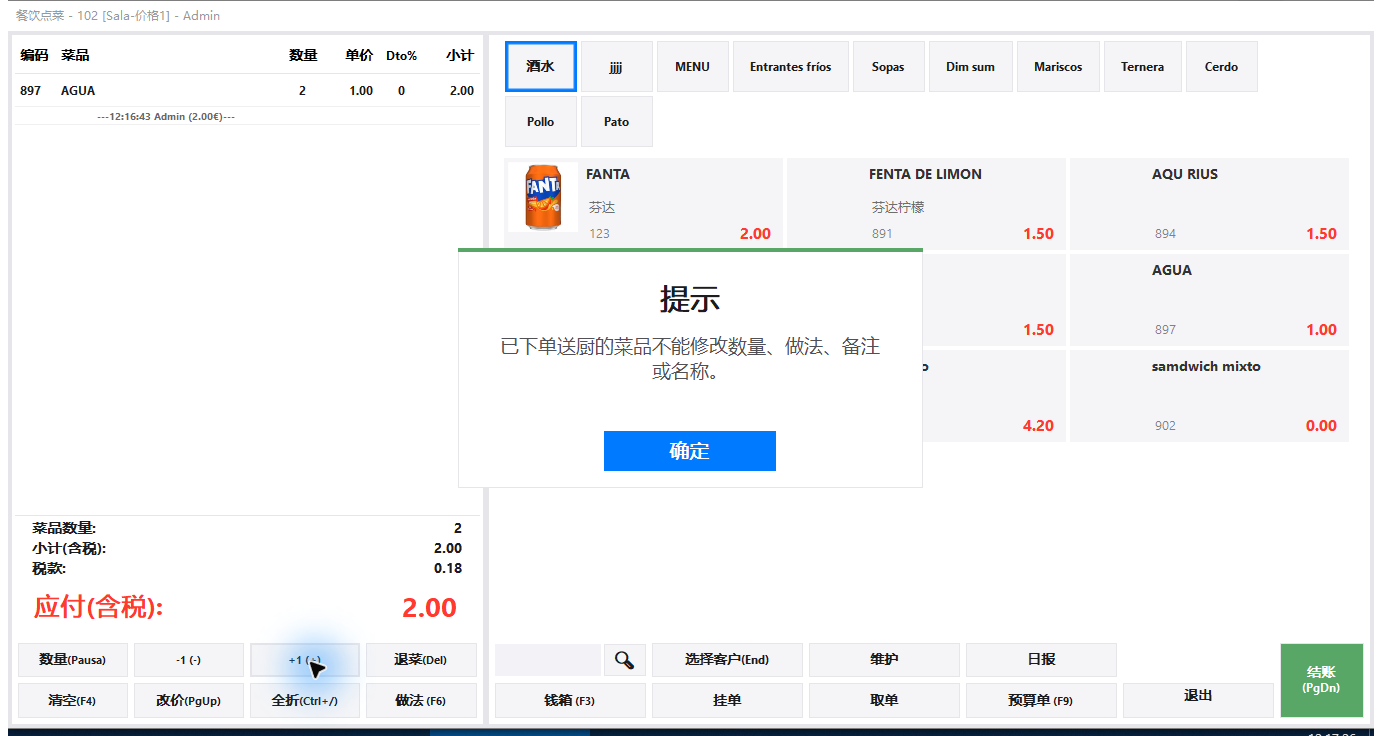Open the cash drawer with 钱箱 (F3)
The width and height of the screenshot is (1382, 736).
[570, 701]
